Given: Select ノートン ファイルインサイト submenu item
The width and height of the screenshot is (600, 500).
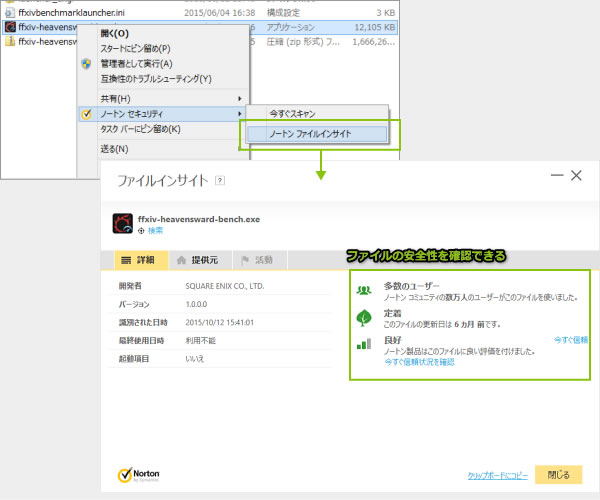Looking at the screenshot, I should tap(317, 134).
